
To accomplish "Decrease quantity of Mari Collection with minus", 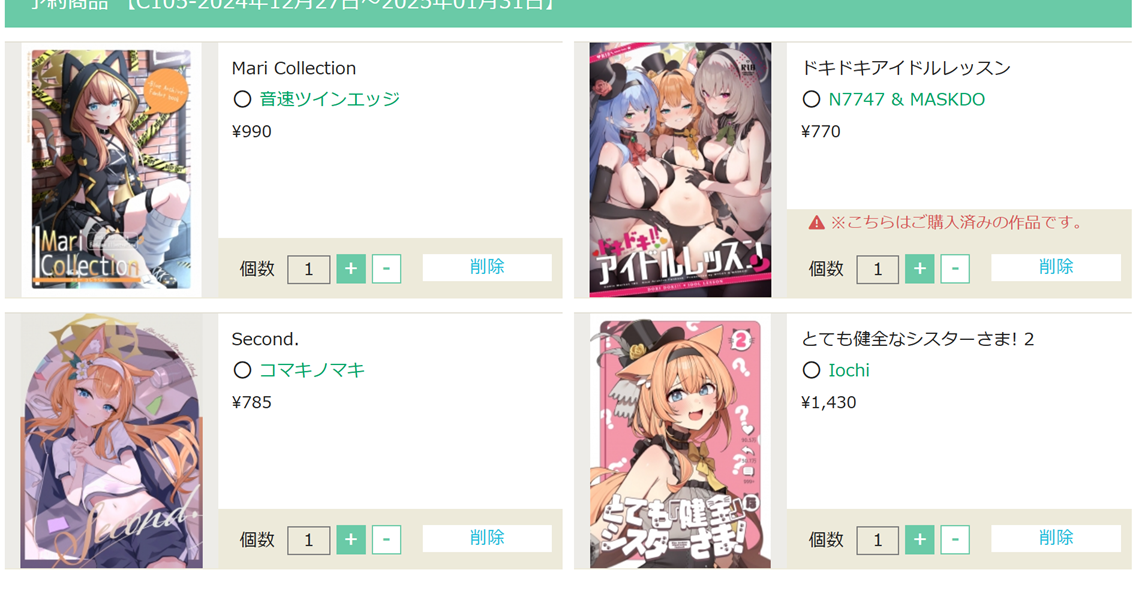I will pos(386,269).
